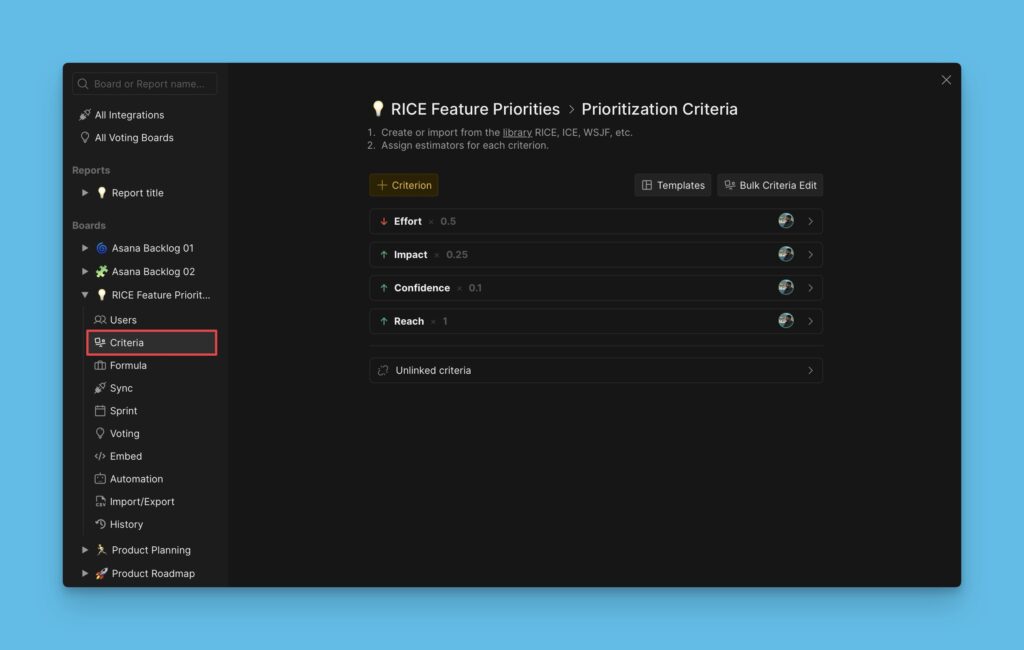Open the Sprint calendar icon
The width and height of the screenshot is (1024, 650).
[100, 410]
